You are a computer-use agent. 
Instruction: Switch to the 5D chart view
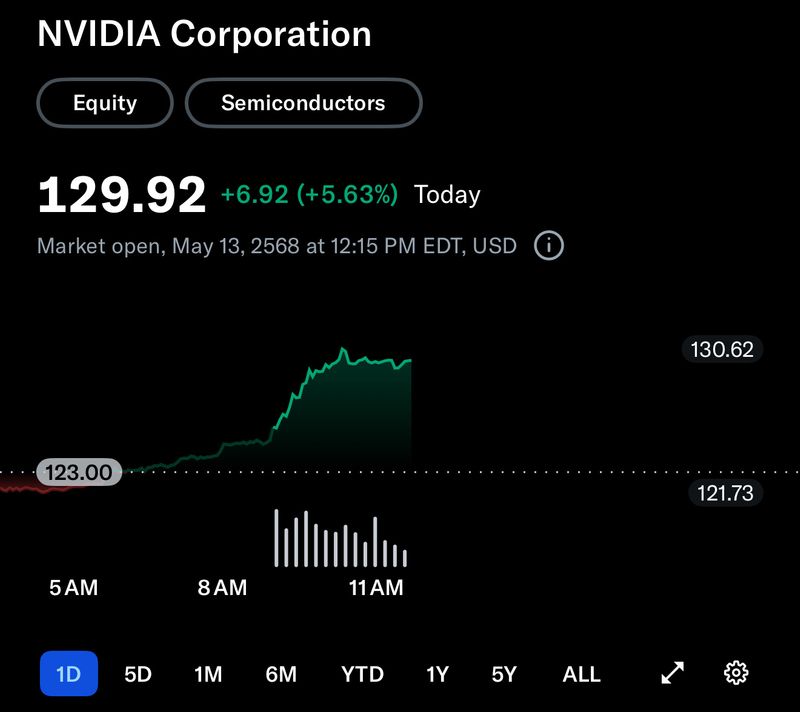pos(137,674)
